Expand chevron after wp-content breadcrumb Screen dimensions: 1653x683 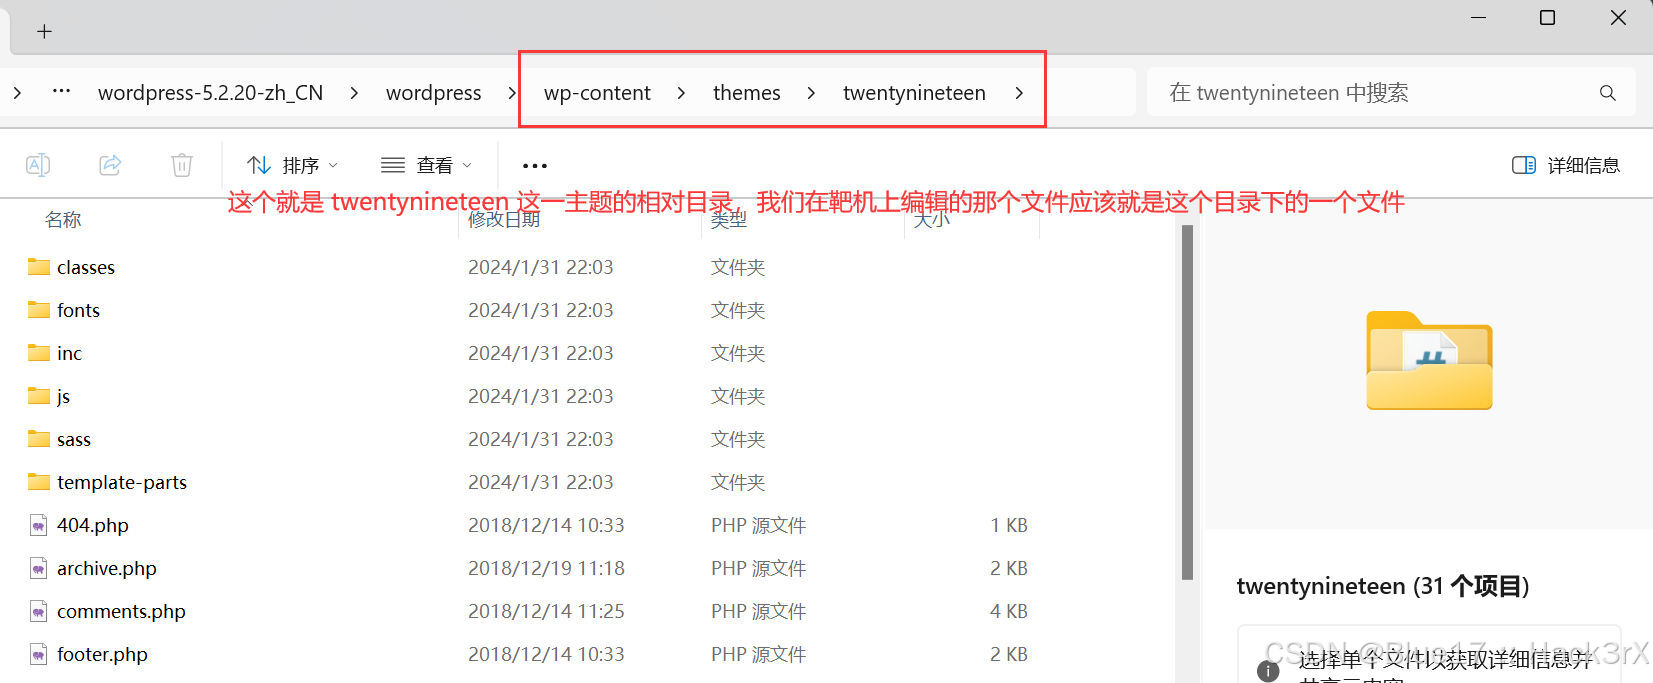681,93
